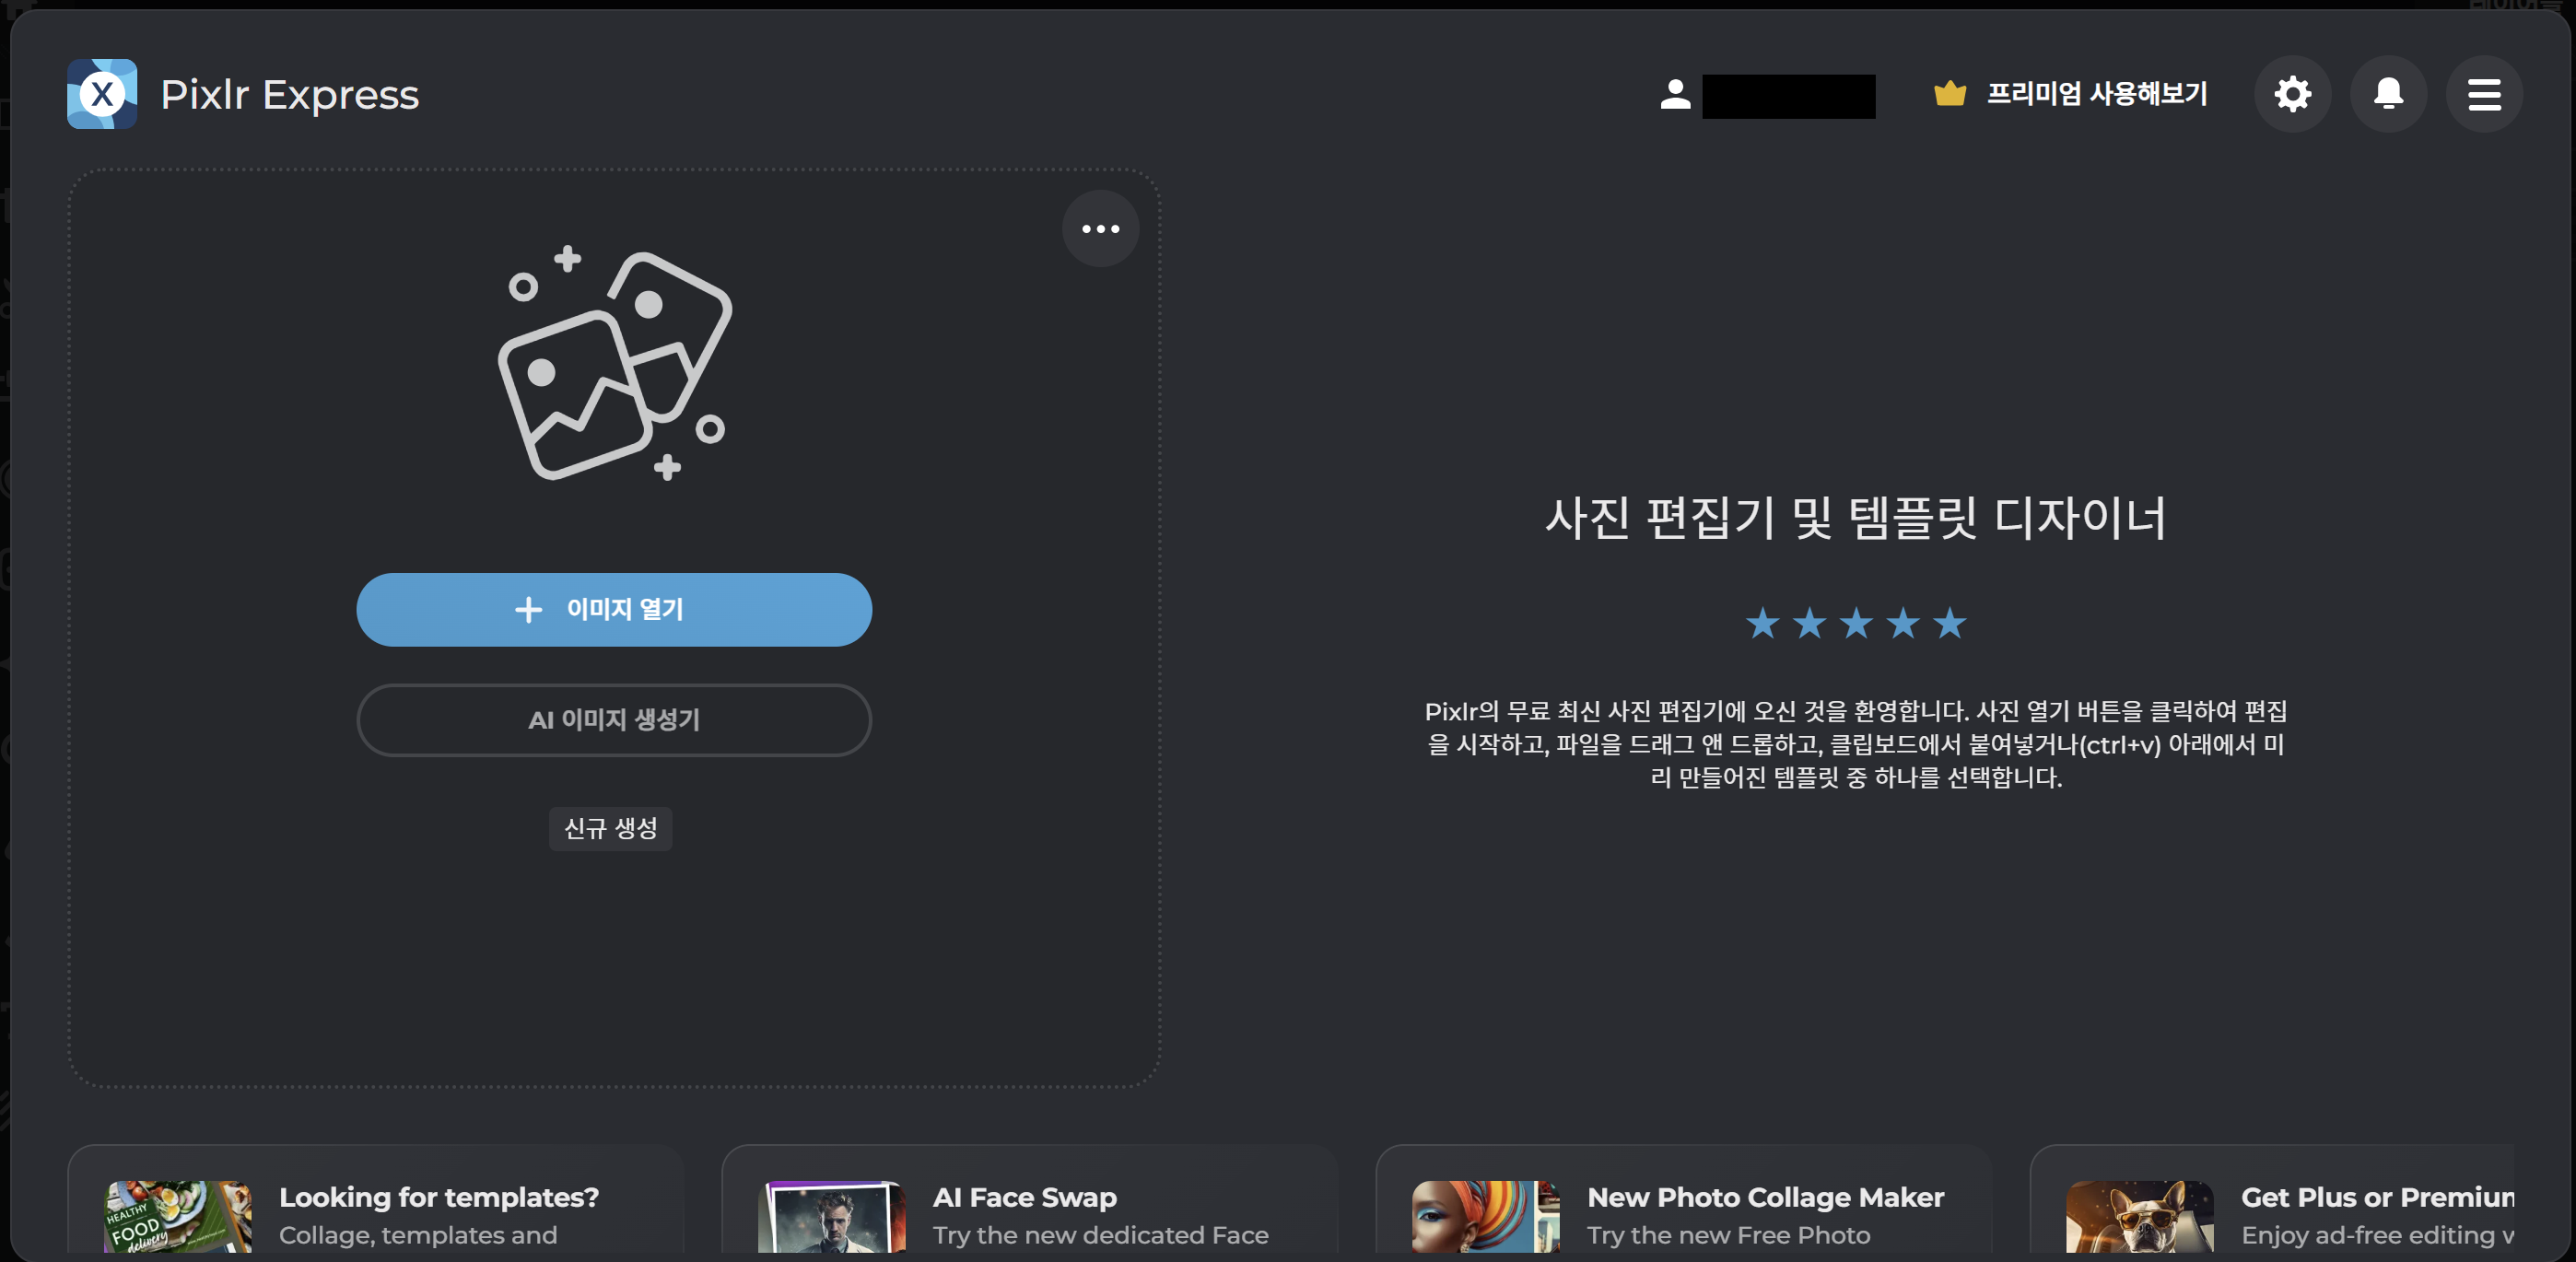This screenshot has height=1262, width=2576.
Task: Click the healthy food template thumbnail
Action: [177, 1217]
